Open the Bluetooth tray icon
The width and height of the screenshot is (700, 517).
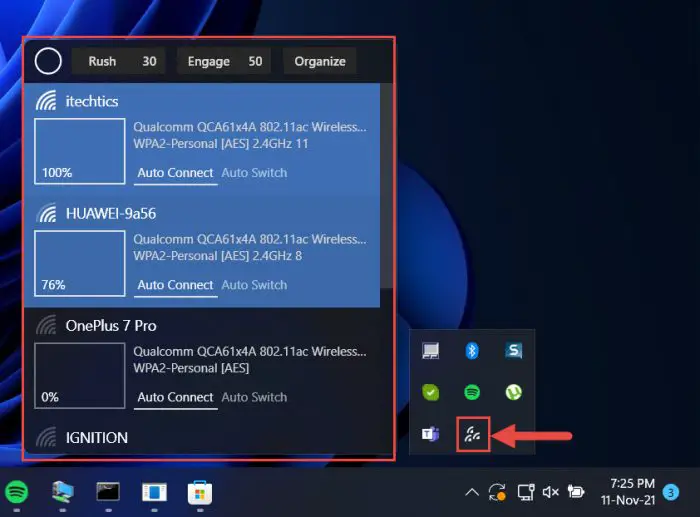coord(472,351)
